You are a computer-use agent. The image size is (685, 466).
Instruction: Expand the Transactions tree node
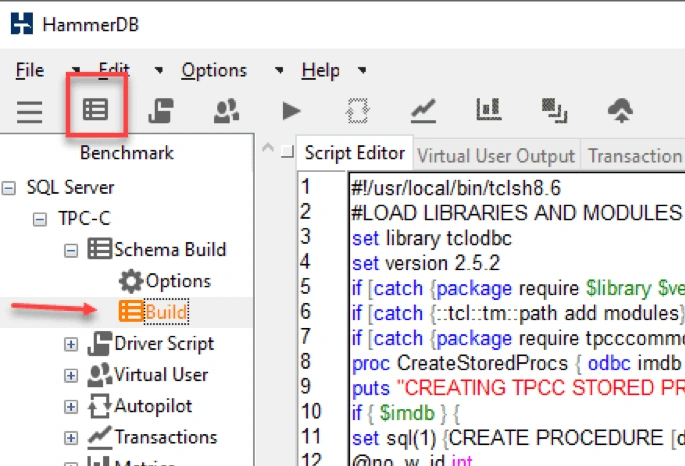pyautogui.click(x=71, y=438)
